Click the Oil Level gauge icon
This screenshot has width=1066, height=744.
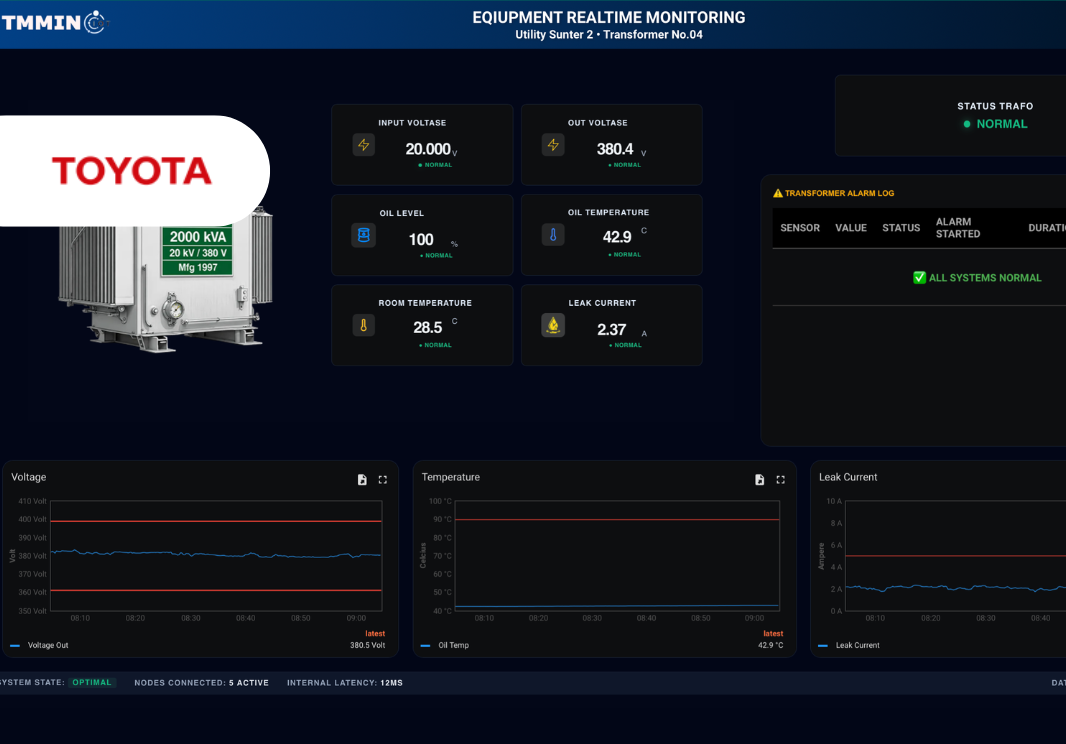[x=364, y=235]
